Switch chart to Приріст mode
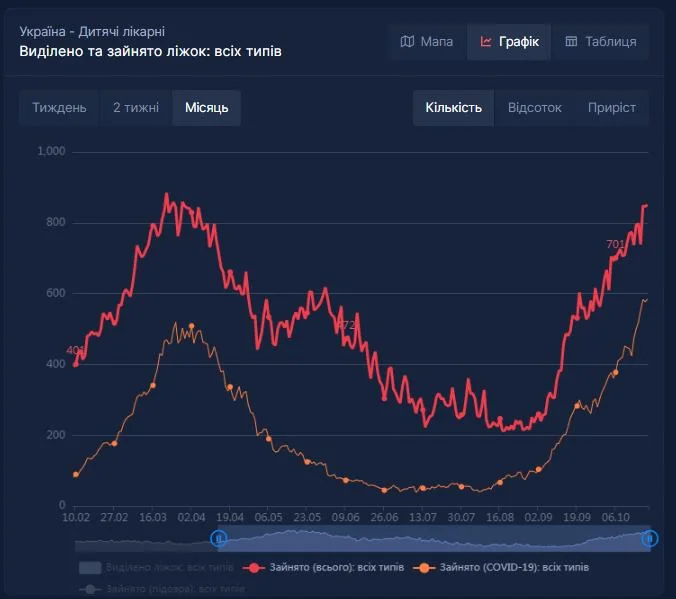676x599 pixels. [x=611, y=108]
